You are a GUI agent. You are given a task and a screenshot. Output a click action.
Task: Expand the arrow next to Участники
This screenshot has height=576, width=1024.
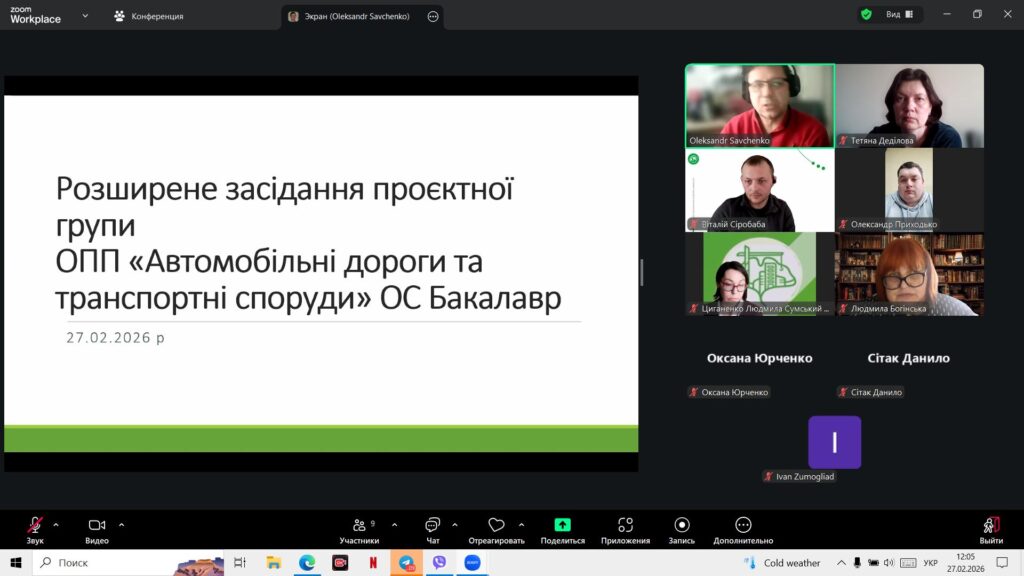(x=394, y=524)
